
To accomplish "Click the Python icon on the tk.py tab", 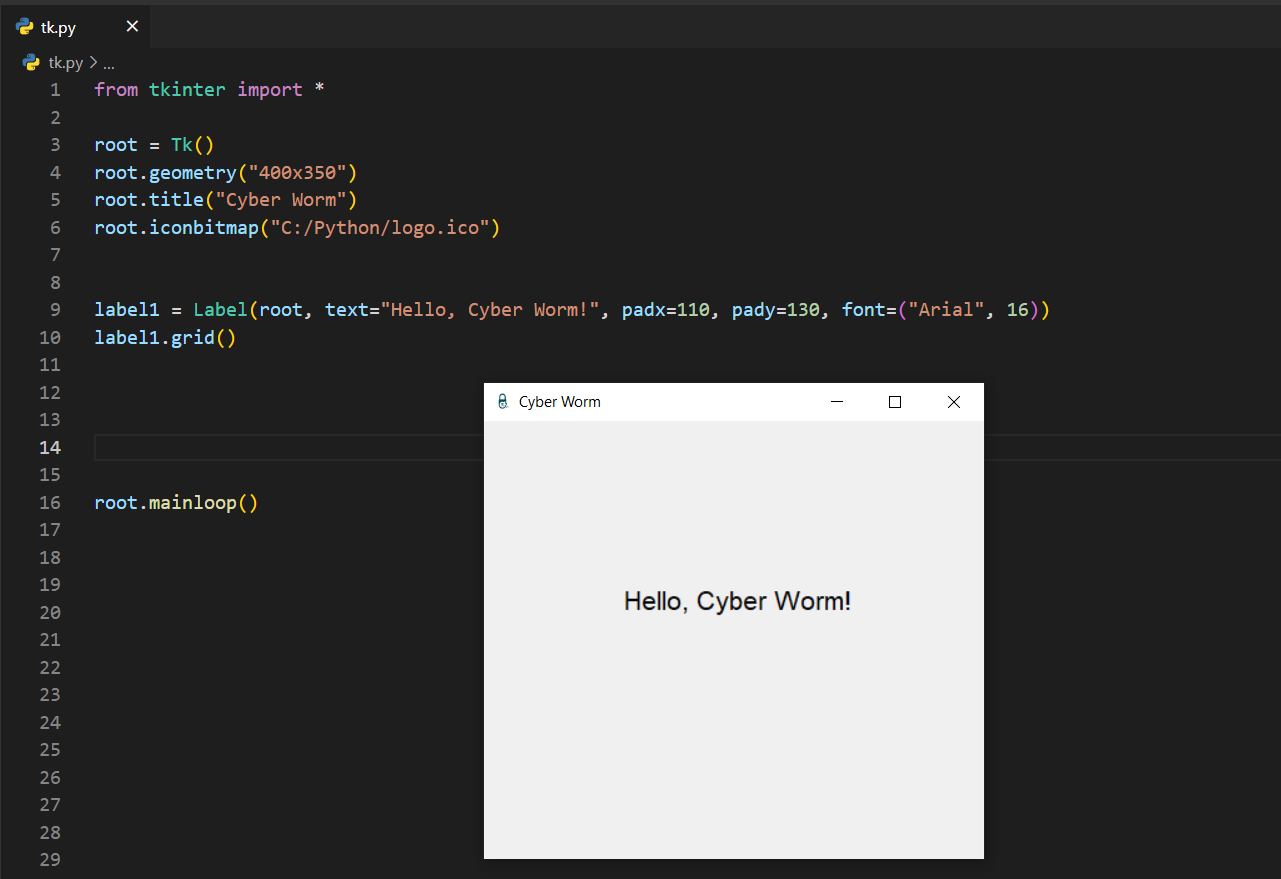I will point(25,27).
